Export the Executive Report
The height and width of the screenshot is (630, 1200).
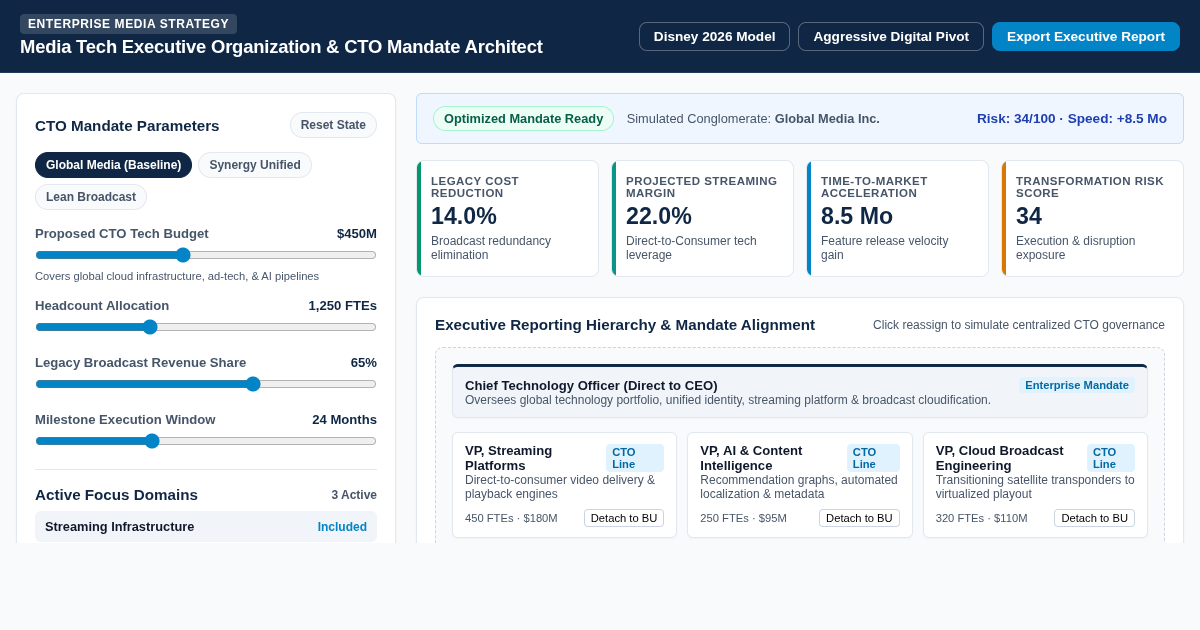(x=1086, y=36)
